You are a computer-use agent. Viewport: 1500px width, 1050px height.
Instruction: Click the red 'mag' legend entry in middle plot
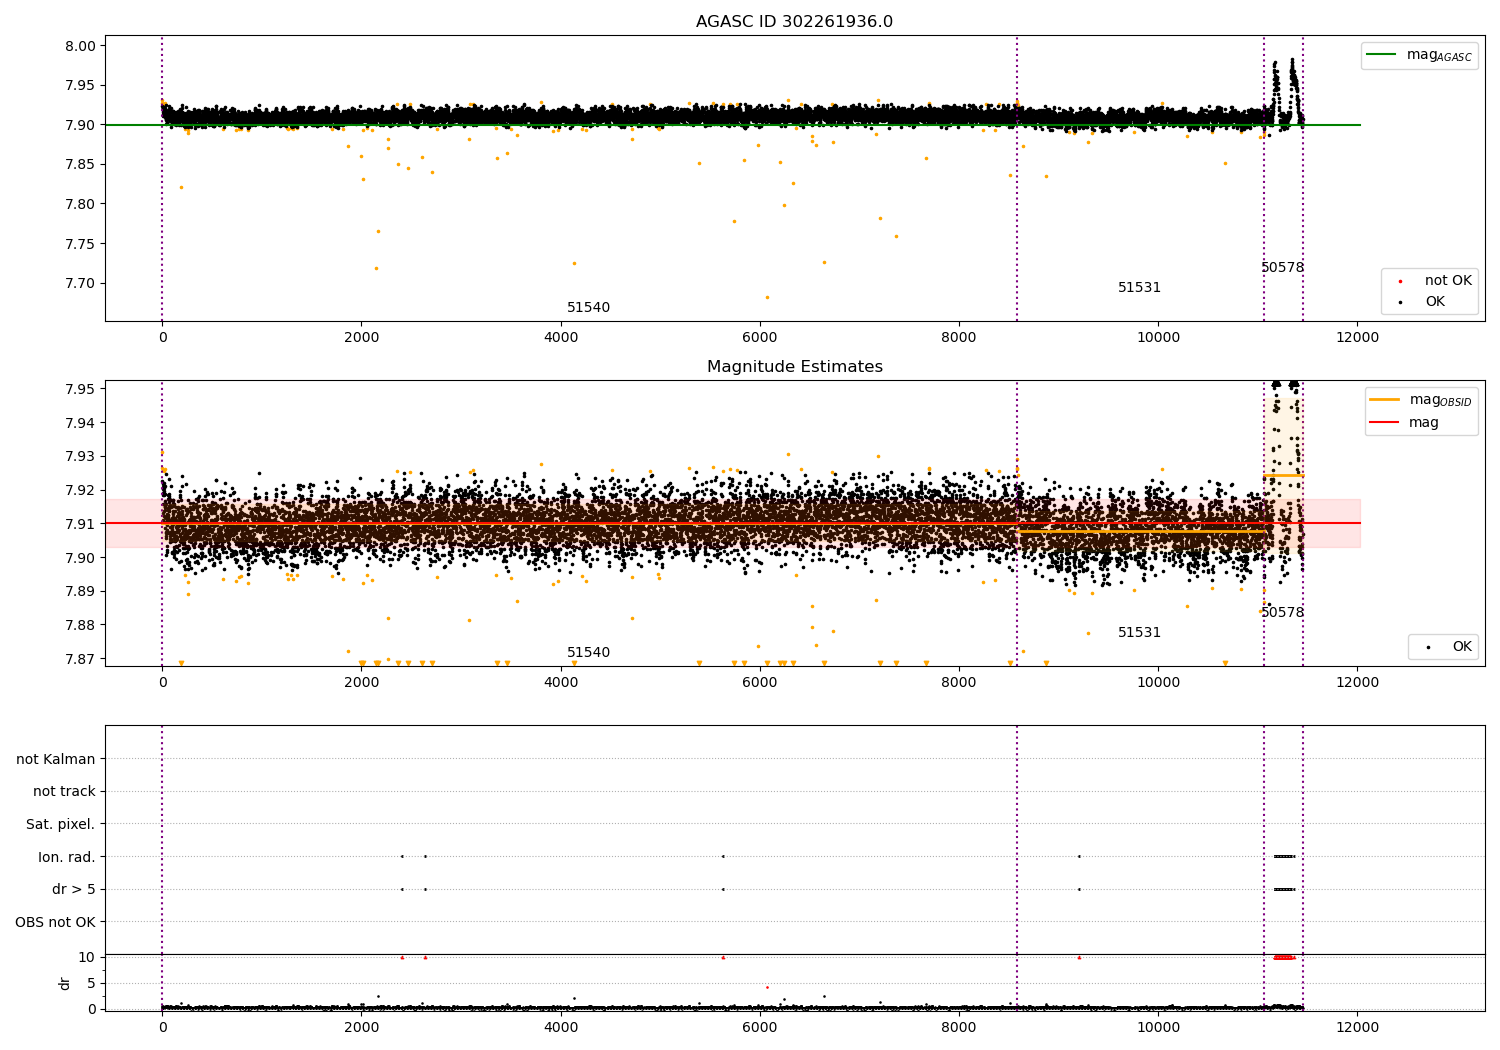[1405, 423]
